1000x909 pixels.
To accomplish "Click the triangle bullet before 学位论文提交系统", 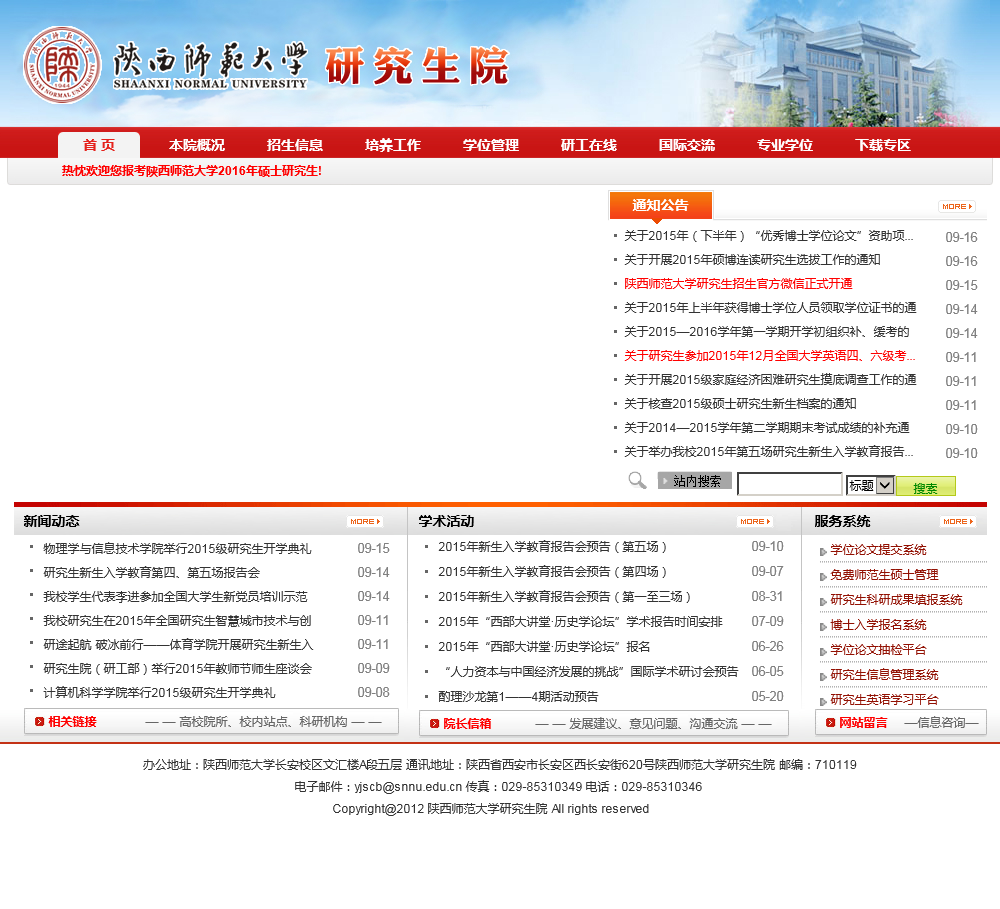I will 823,552.
